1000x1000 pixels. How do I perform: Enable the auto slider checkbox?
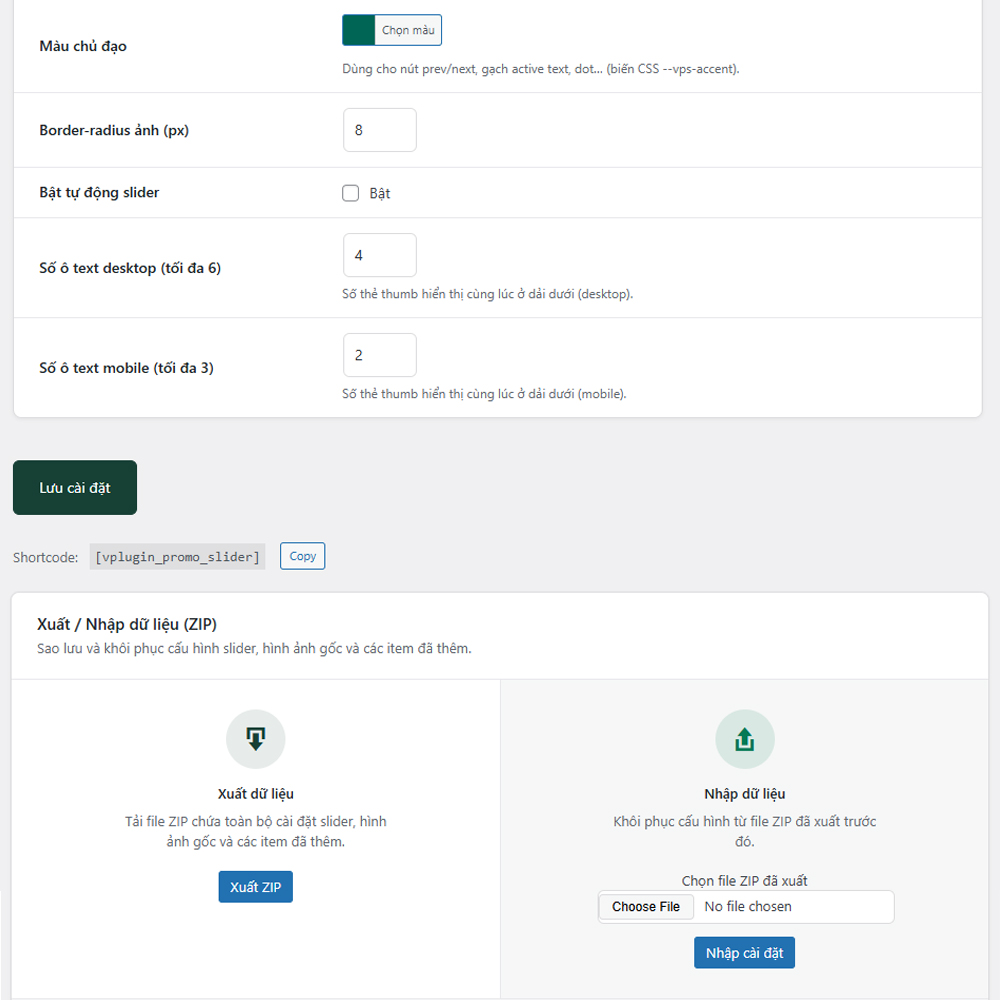coord(351,193)
